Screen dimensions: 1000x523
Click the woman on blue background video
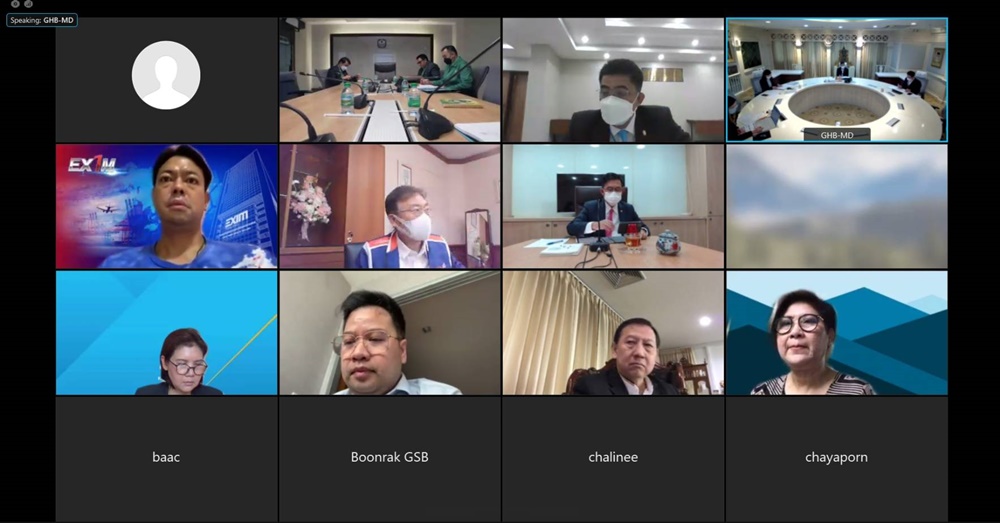pyautogui.click(x=166, y=333)
